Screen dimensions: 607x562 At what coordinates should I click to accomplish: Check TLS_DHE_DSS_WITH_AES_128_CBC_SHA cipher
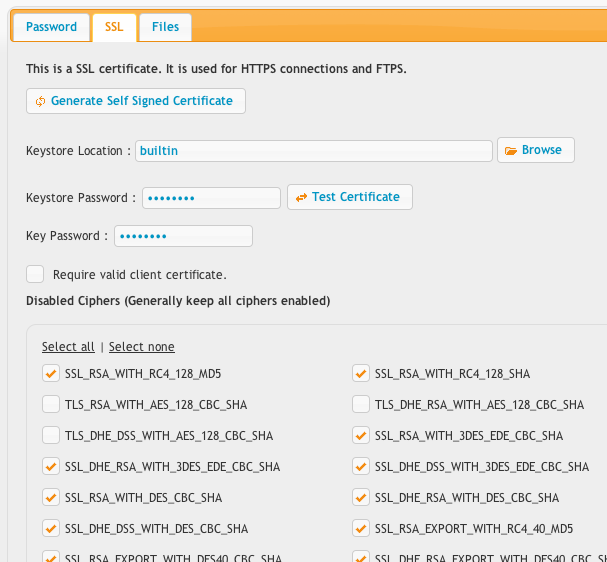51,435
